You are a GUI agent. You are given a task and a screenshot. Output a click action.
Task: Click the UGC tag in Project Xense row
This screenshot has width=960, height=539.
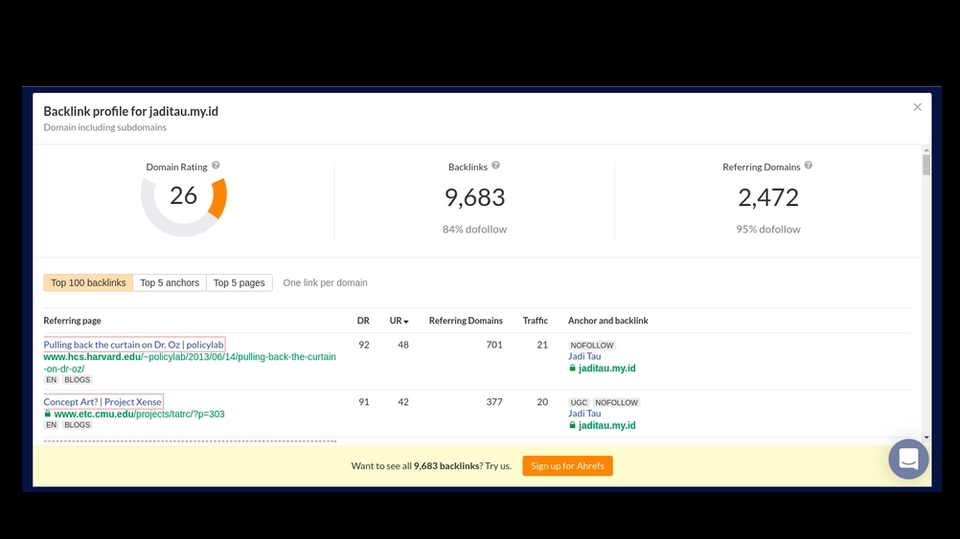tap(579, 402)
